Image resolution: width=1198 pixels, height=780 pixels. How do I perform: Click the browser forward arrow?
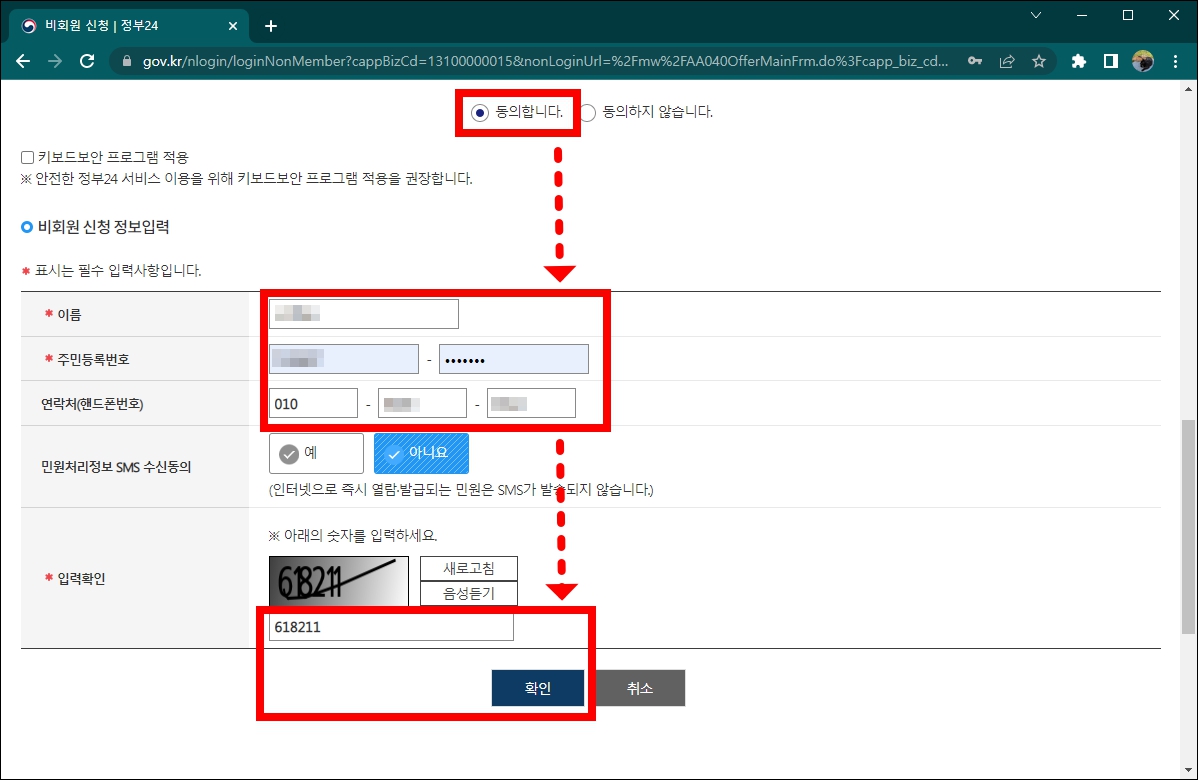pyautogui.click(x=54, y=61)
